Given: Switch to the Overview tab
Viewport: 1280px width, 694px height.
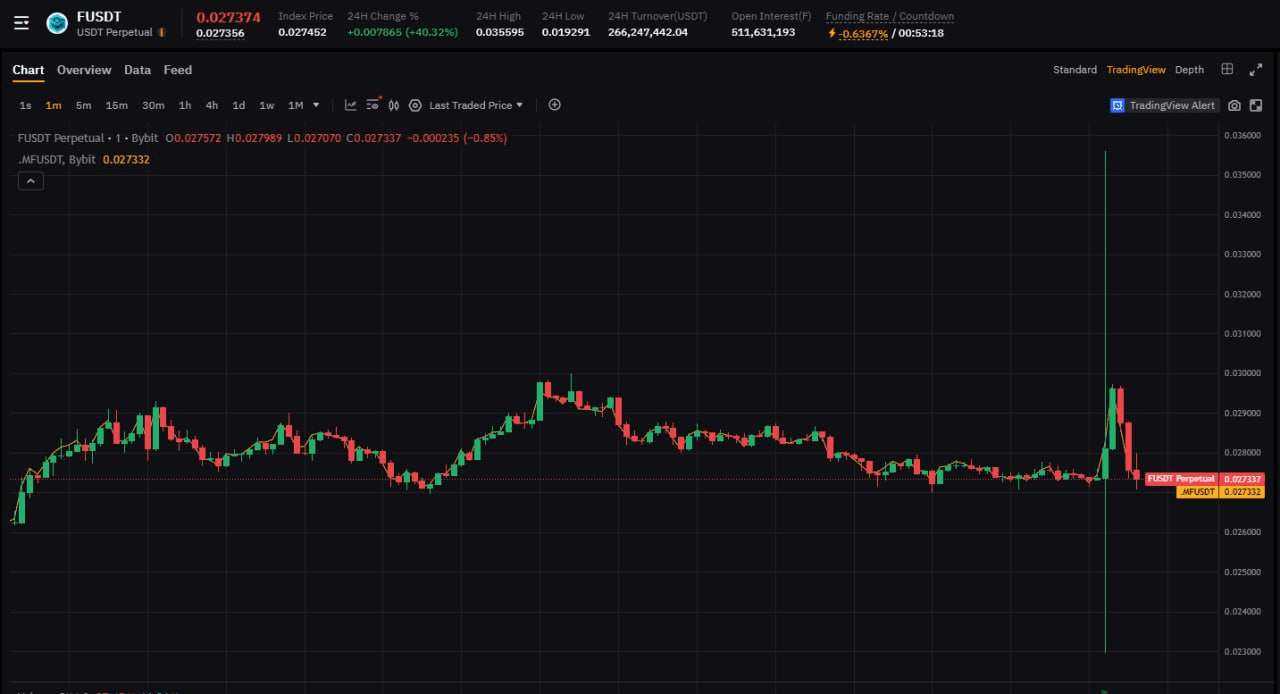Looking at the screenshot, I should 84,70.
